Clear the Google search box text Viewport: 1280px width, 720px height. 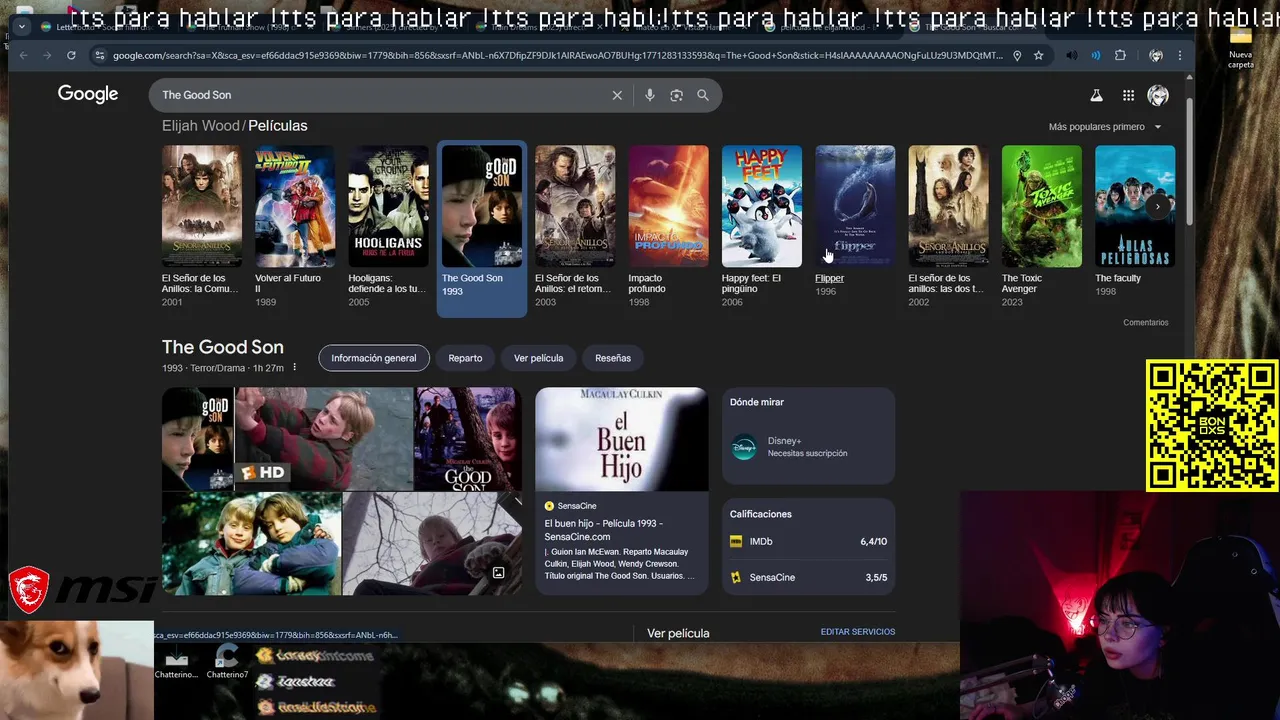coord(617,95)
